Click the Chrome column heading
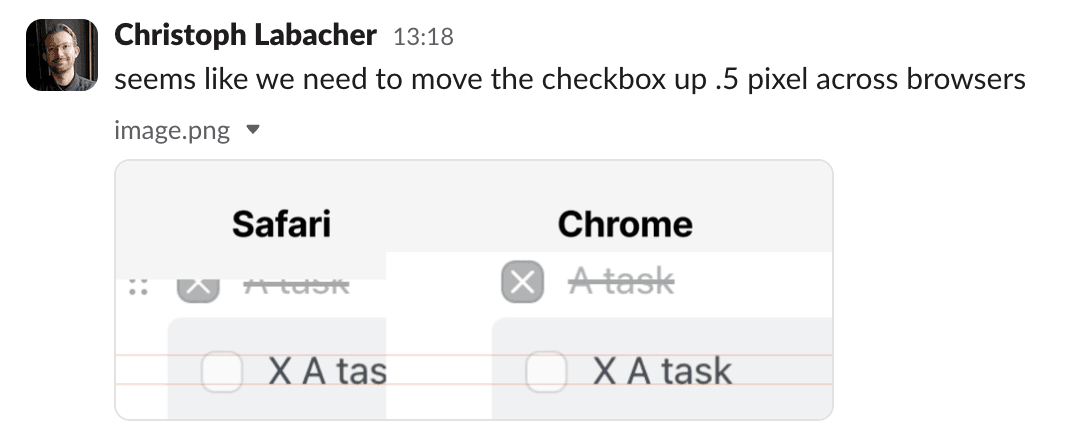 625,224
